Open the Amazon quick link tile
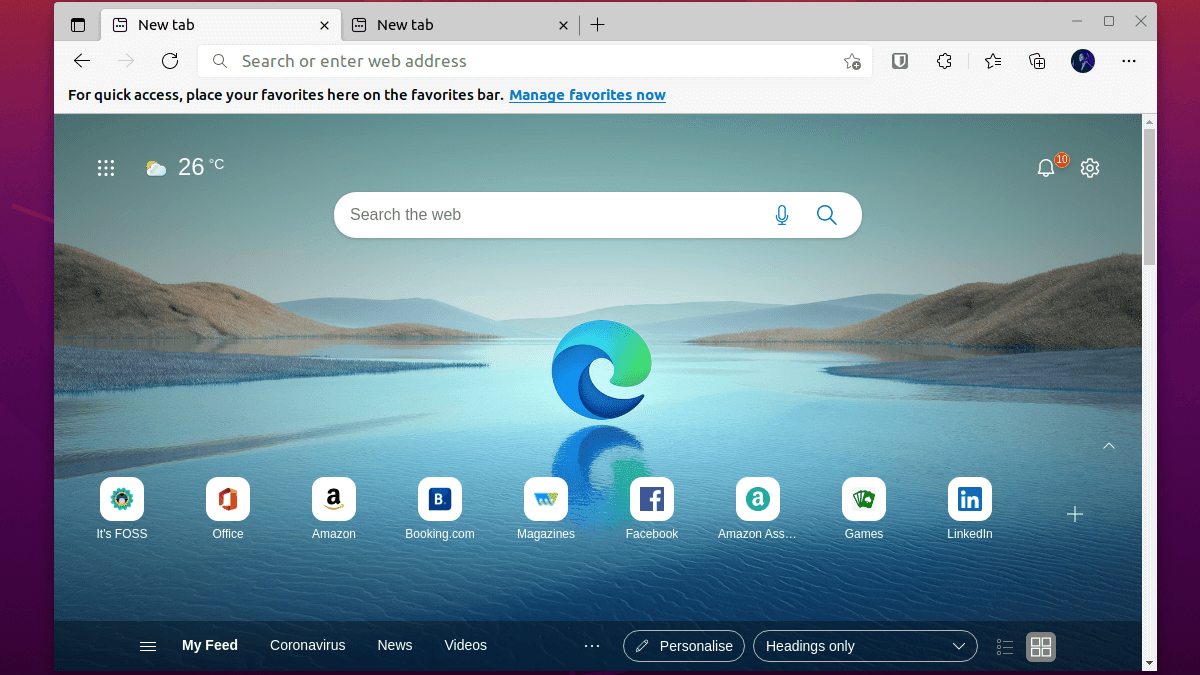 click(334, 509)
